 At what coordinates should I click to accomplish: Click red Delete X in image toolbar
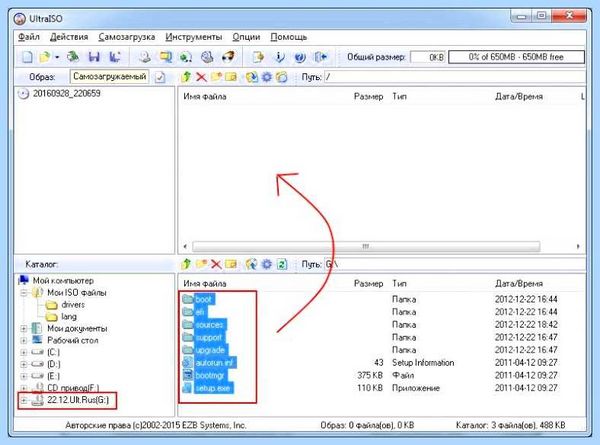[201, 77]
